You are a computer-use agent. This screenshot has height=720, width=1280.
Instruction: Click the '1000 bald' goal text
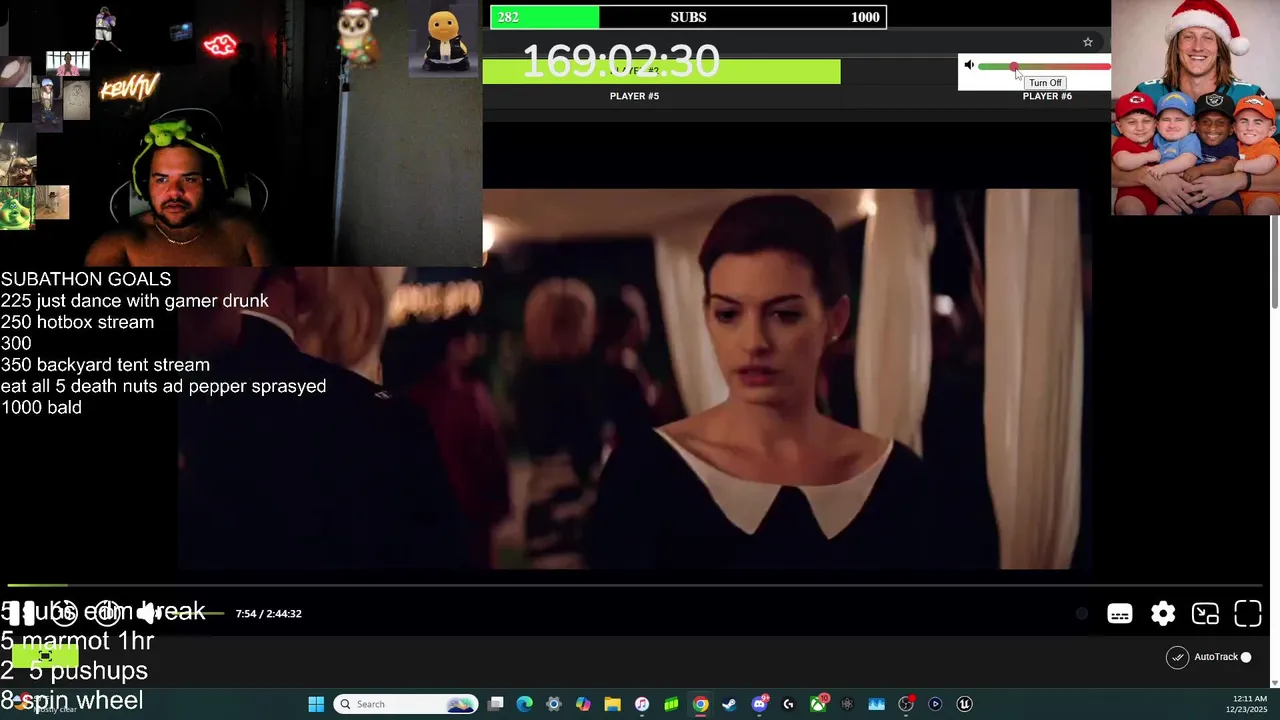pos(41,407)
